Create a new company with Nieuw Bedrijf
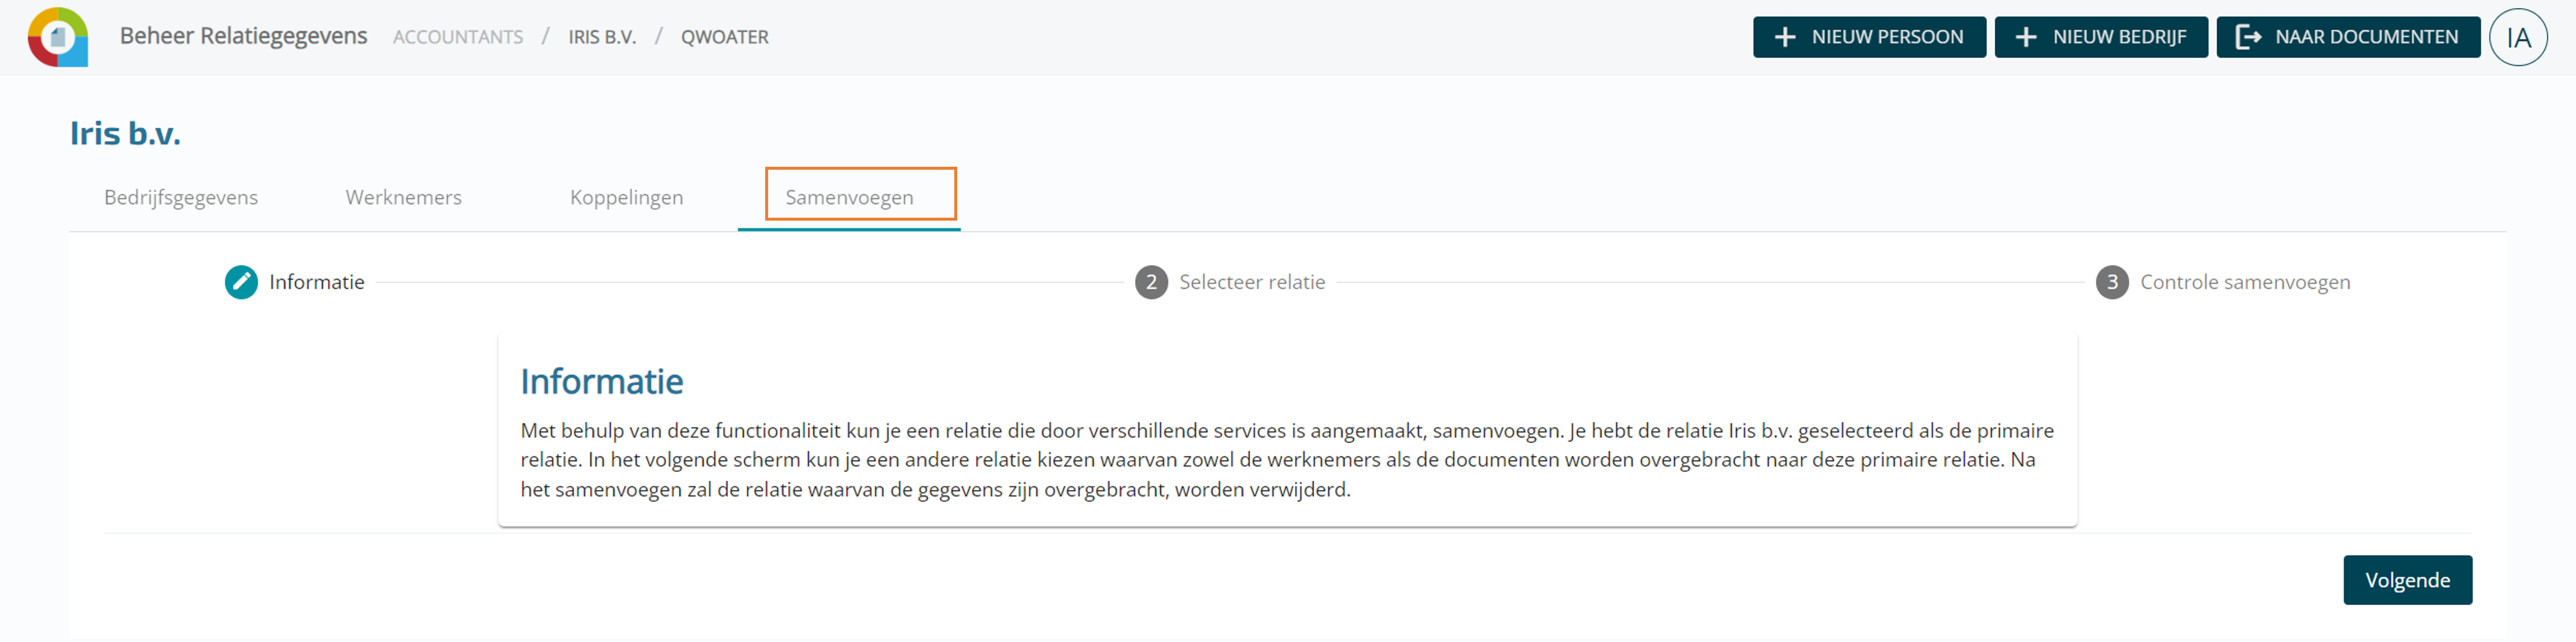Viewport: 2576px width, 642px height. [x=2101, y=37]
